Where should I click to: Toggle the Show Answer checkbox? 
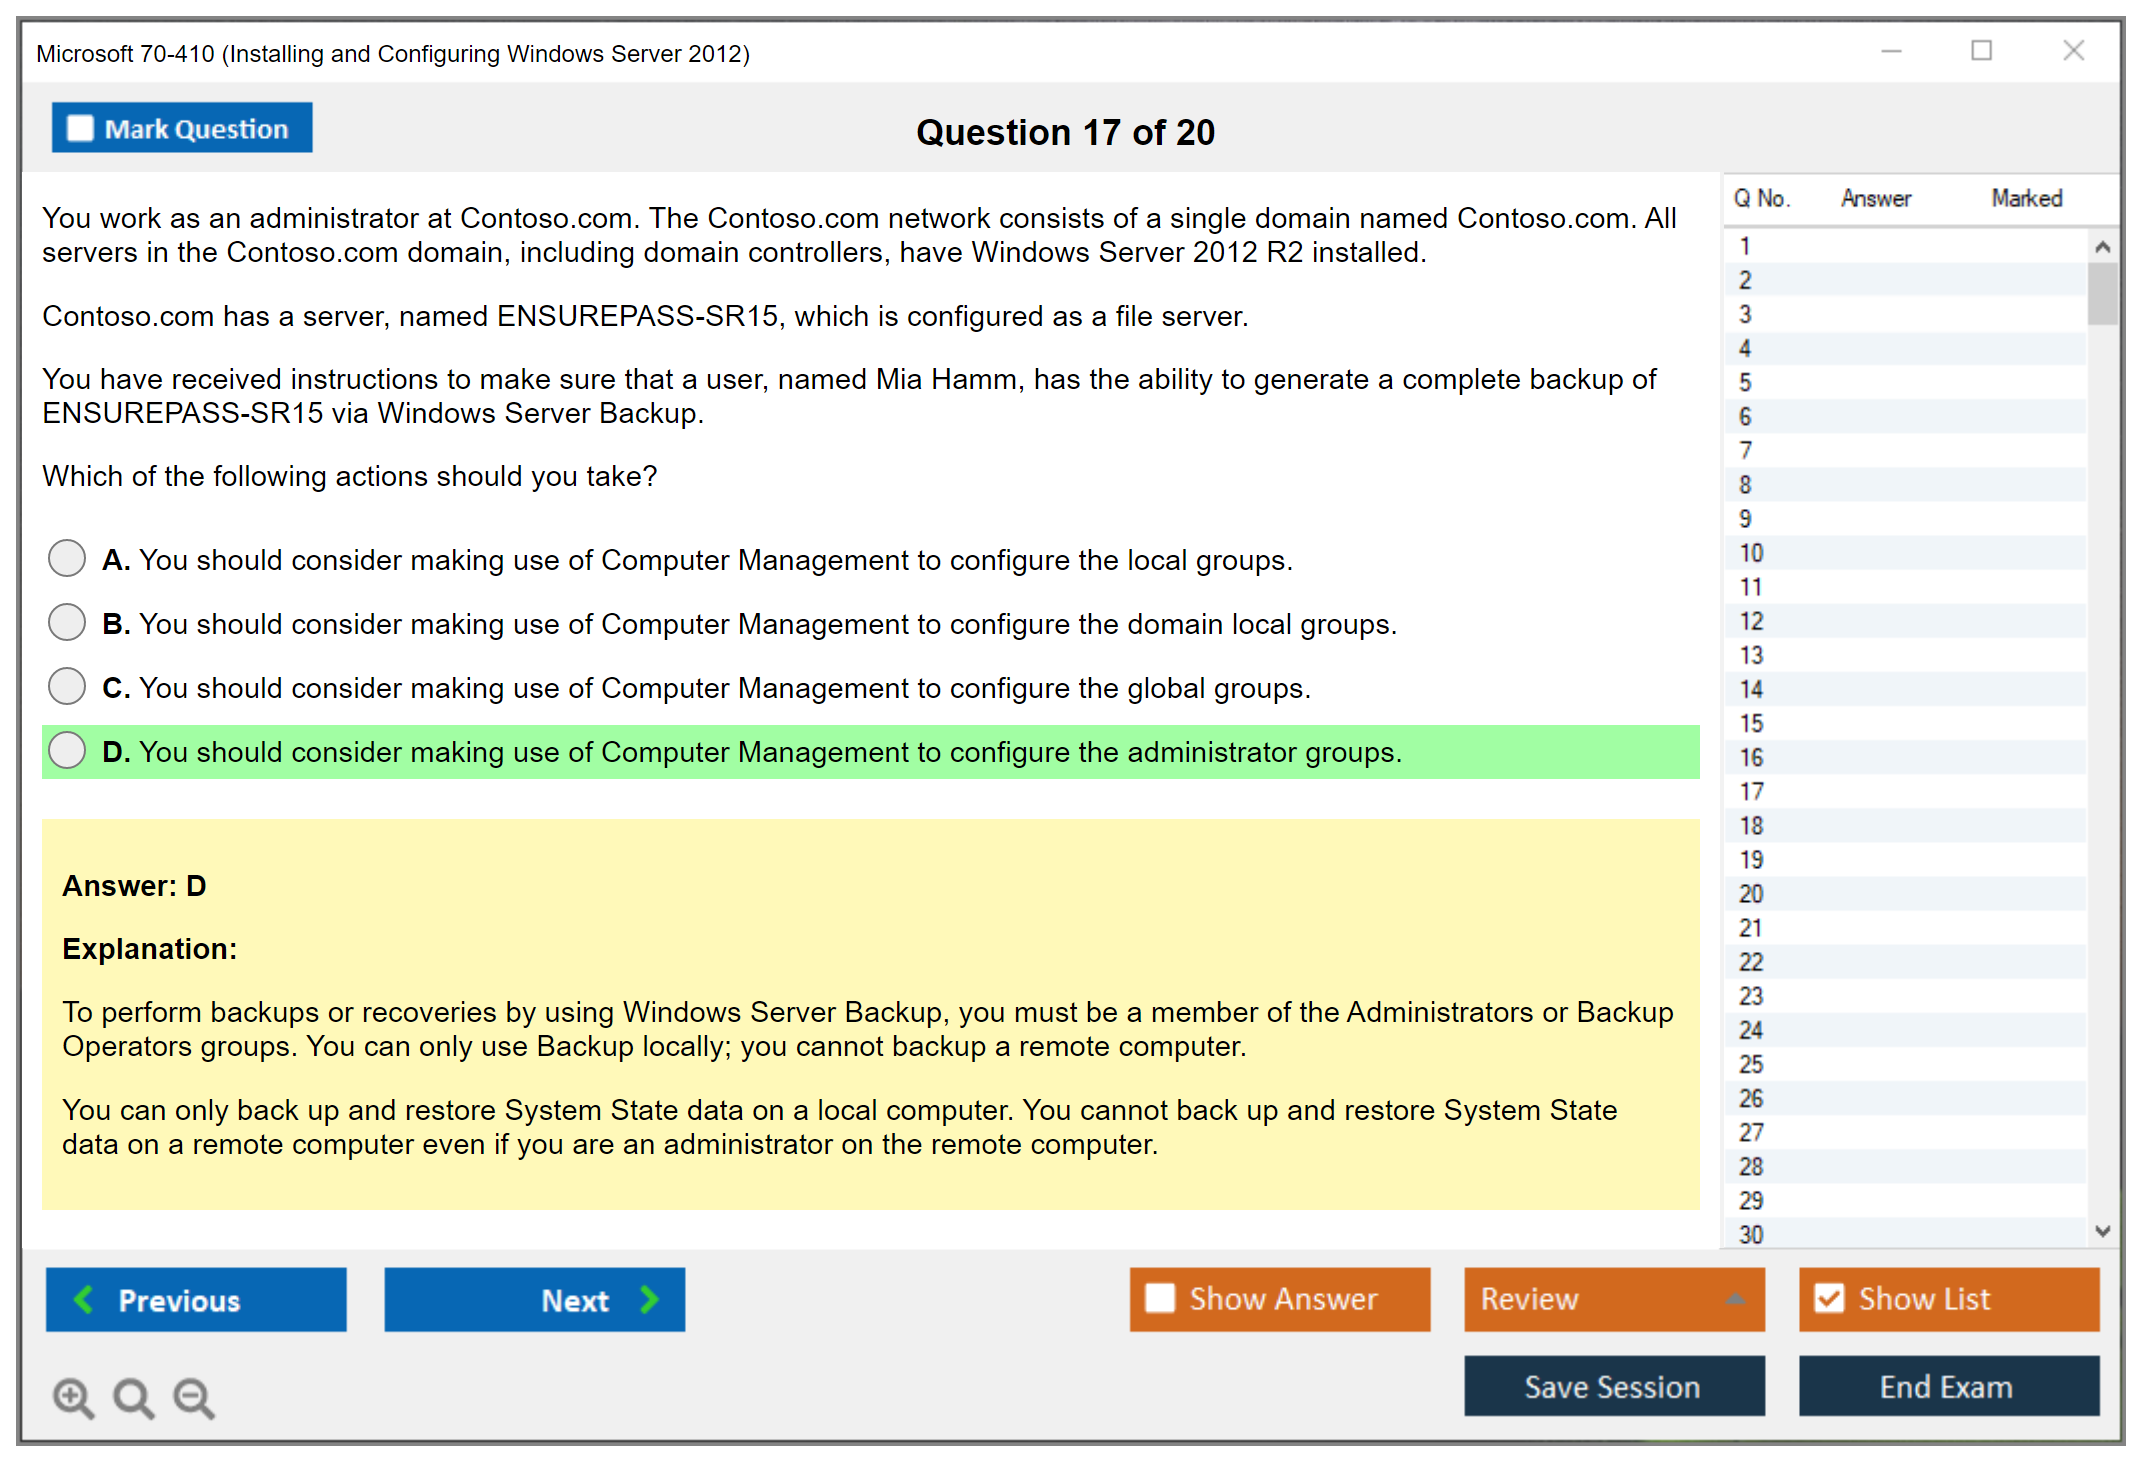(x=1160, y=1298)
